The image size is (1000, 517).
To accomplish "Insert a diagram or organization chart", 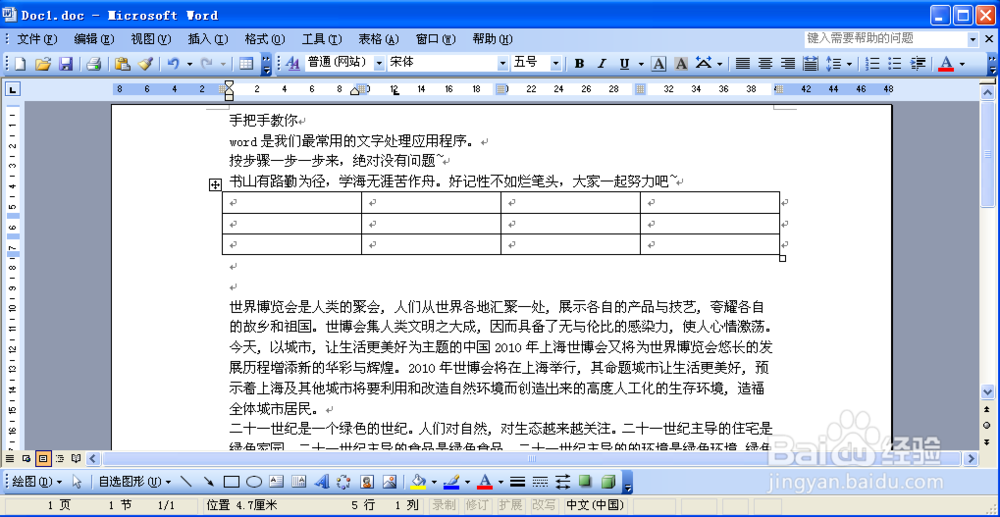I will pyautogui.click(x=344, y=481).
